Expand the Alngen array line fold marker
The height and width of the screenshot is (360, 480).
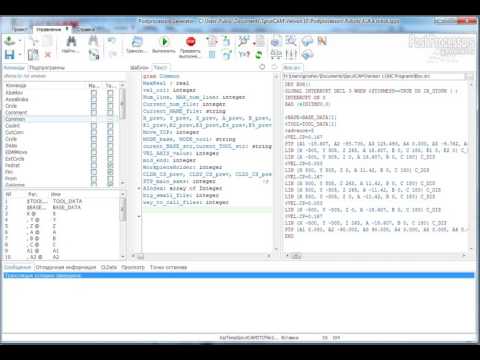139,188
